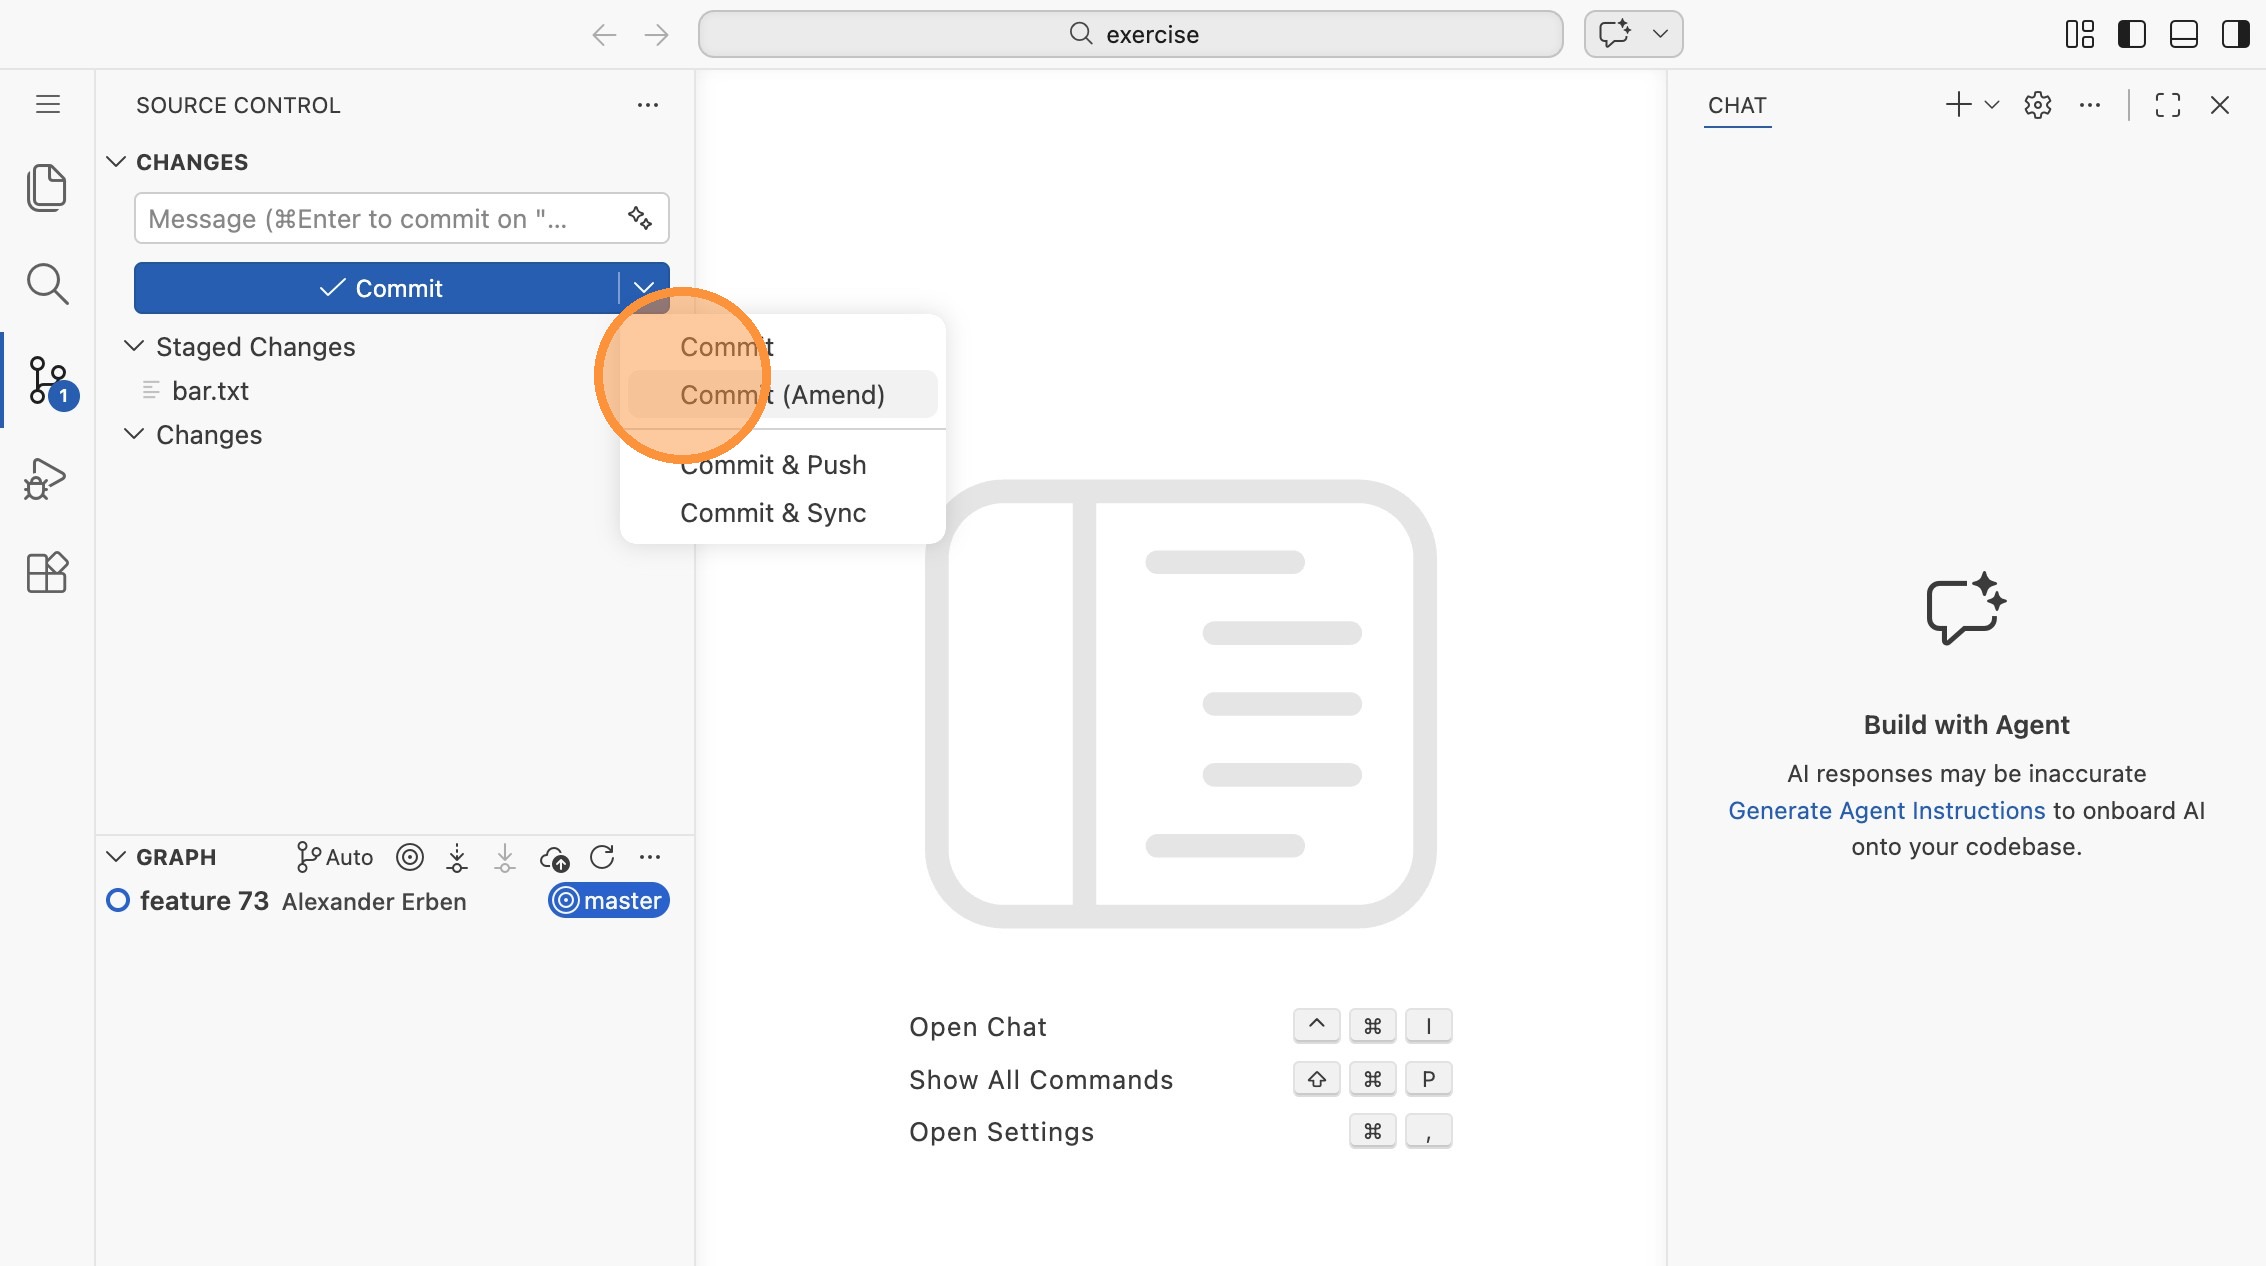
Task: Open the Run and Debug view
Action: (45, 479)
